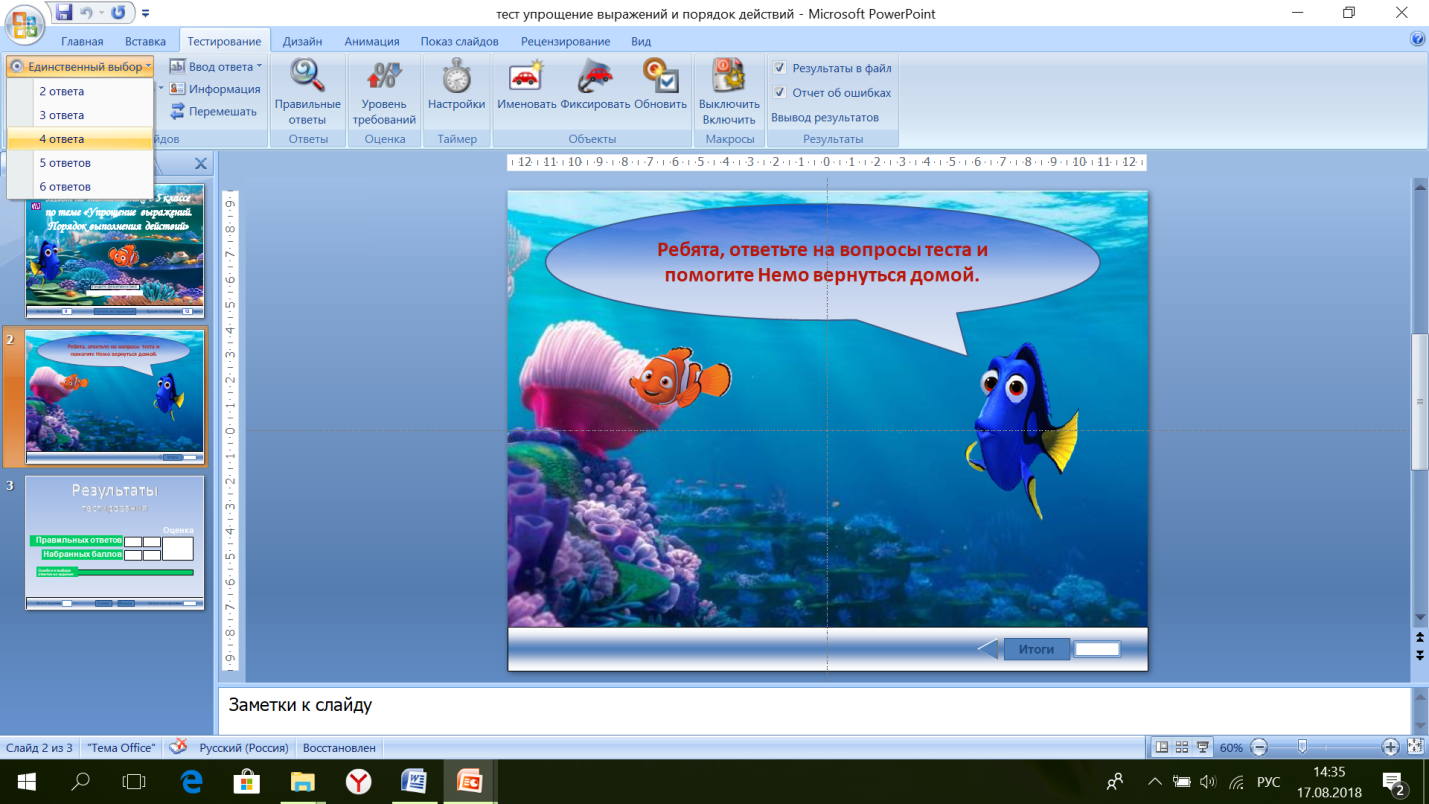Select 5 ответов option
1429x804 pixels.
click(x=80, y=163)
